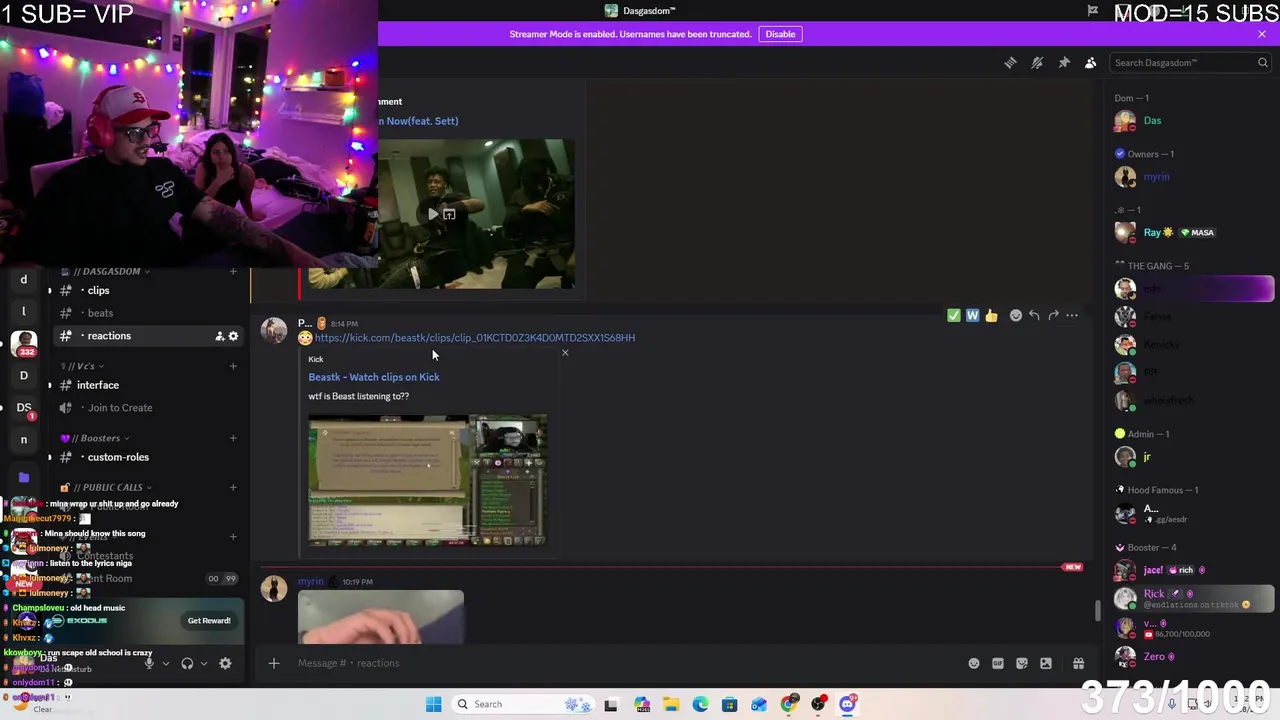The image size is (1280, 720).
Task: Open the Threads icon in channel header
Action: [1010, 62]
